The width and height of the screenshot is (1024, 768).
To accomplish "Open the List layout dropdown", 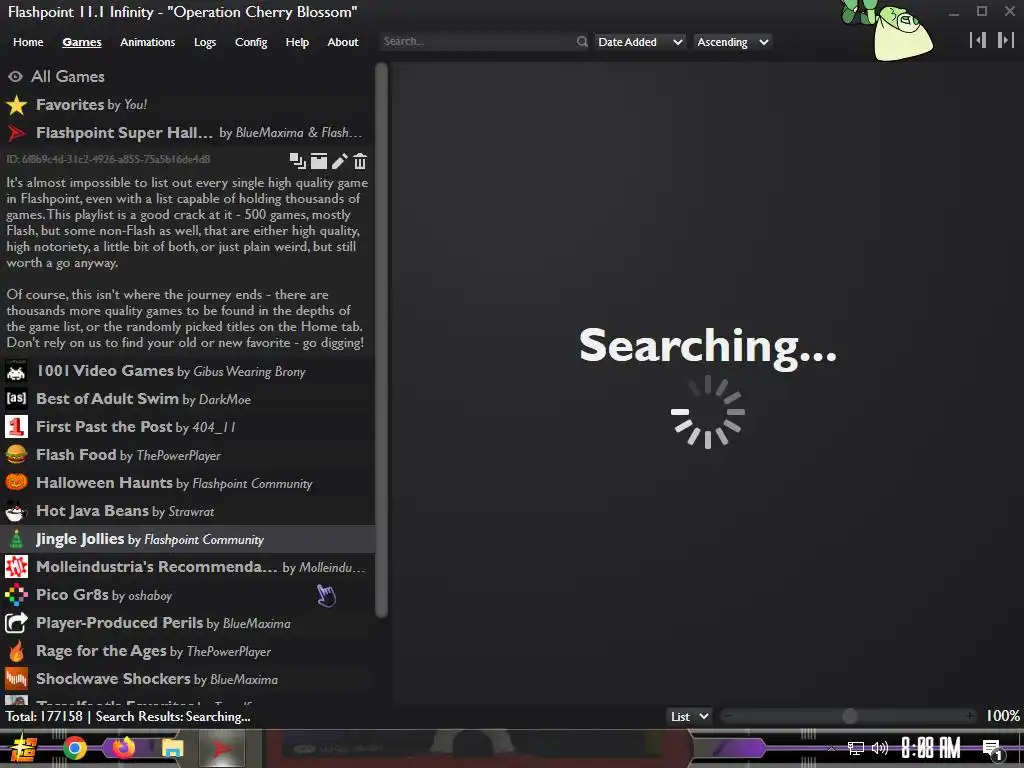I will point(689,716).
